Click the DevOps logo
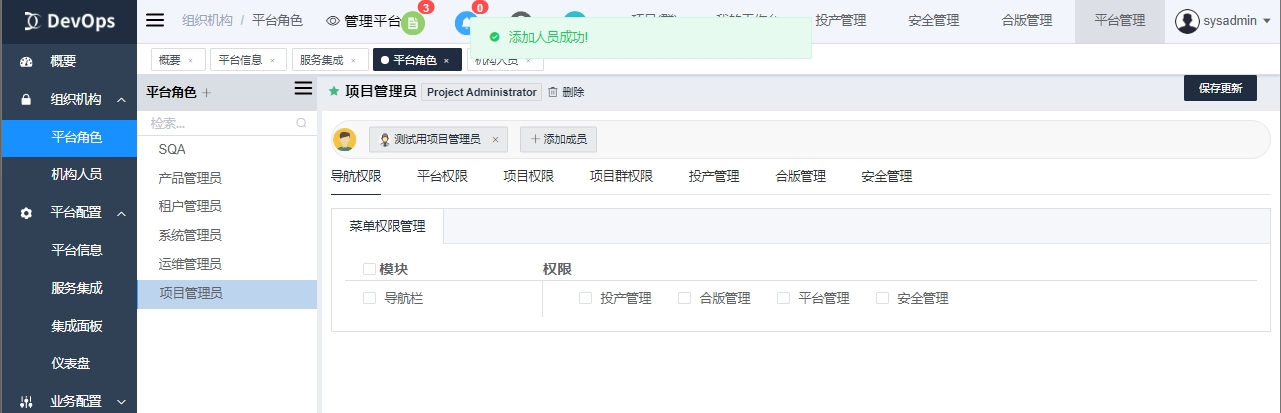The width and height of the screenshot is (1281, 413). pyautogui.click(x=69, y=21)
